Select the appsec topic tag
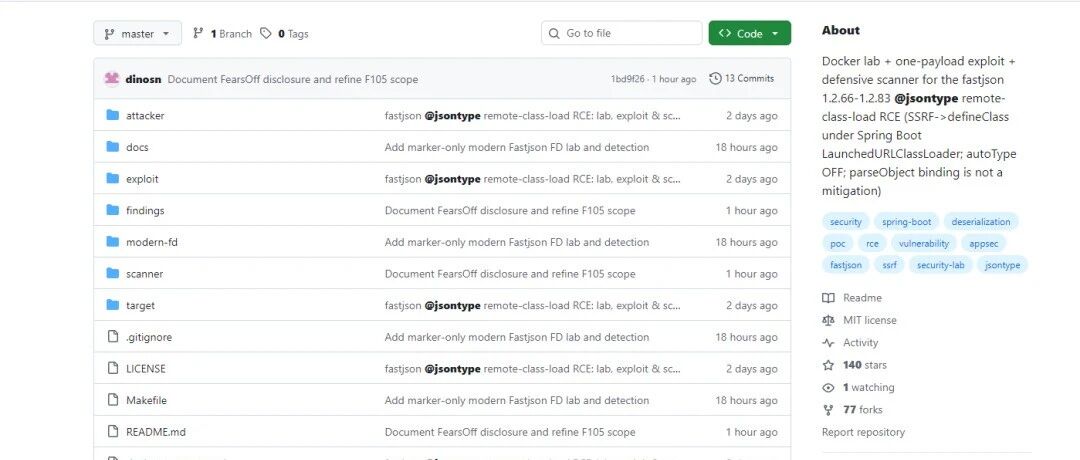 (984, 243)
